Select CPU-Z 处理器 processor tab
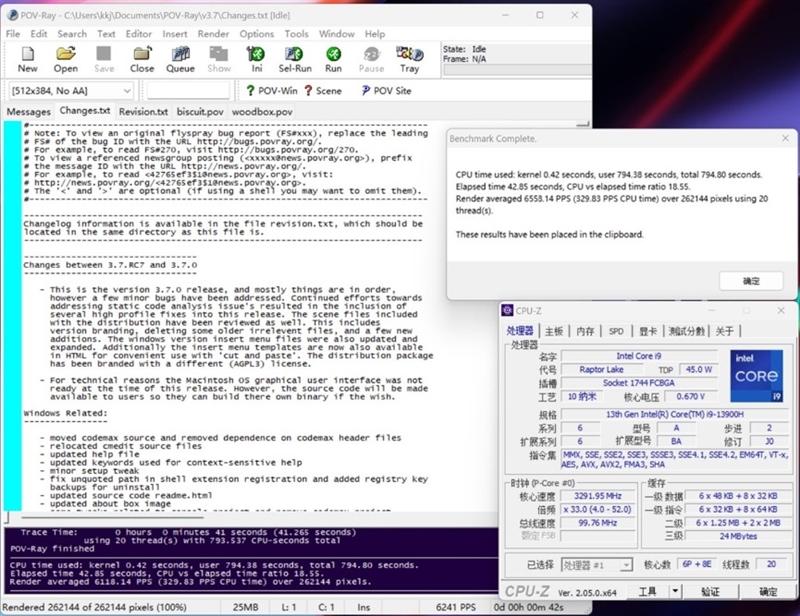The width and height of the screenshot is (800, 616). coord(520,331)
